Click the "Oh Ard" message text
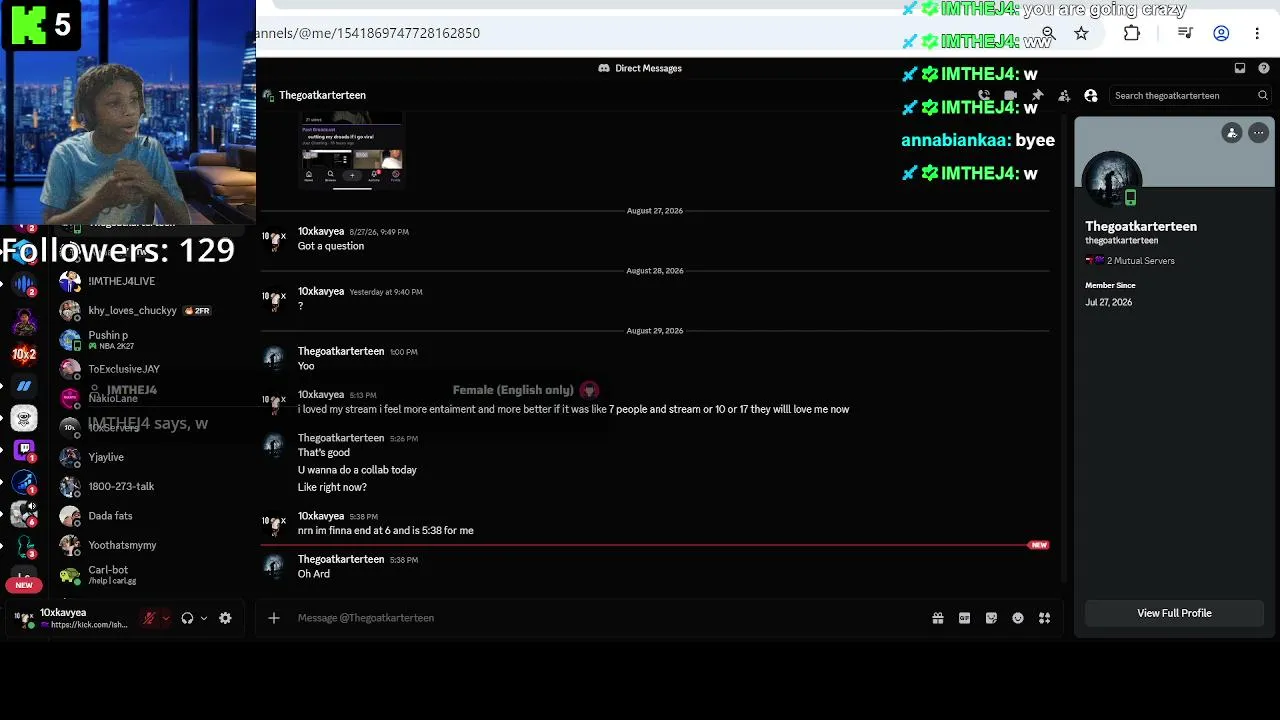Viewport: 1280px width, 720px height. [x=314, y=574]
